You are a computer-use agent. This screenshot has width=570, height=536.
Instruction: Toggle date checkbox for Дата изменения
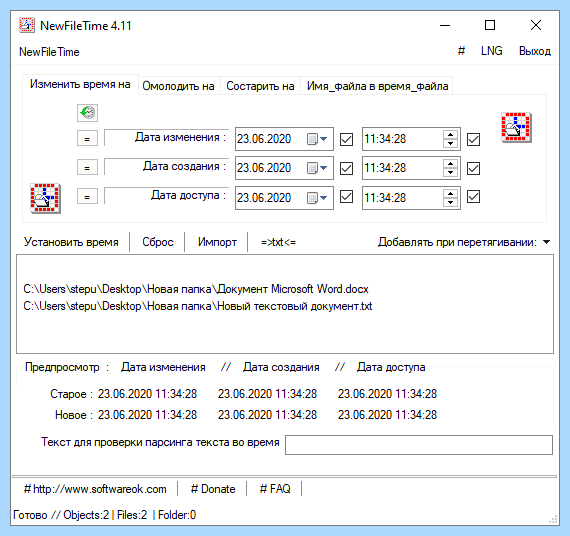pos(346,139)
